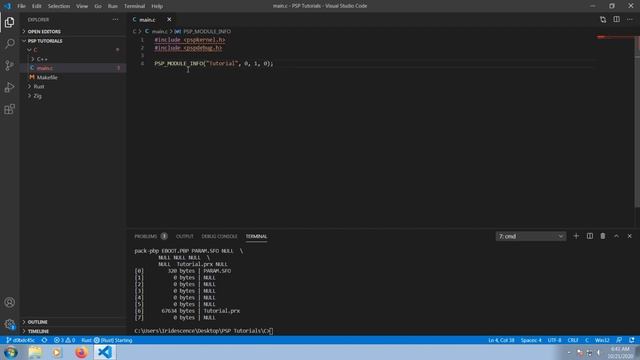Click the open changes compare icon
This screenshot has height=360, width=640.
[603, 20]
